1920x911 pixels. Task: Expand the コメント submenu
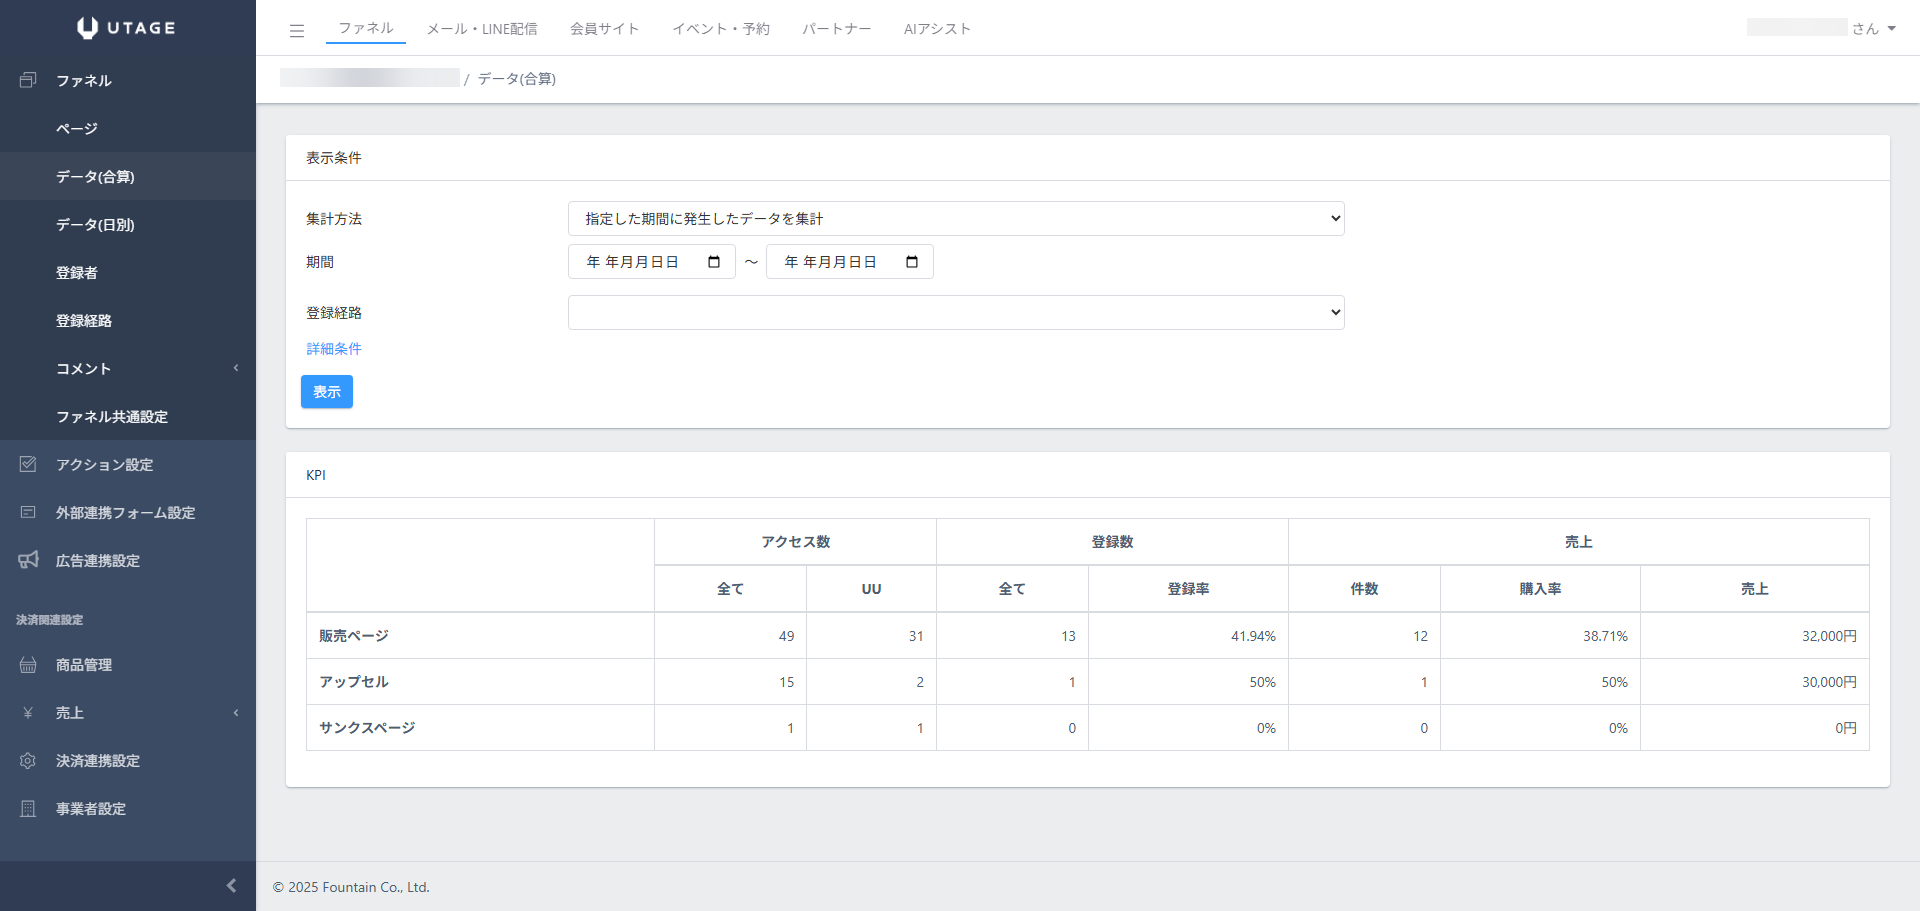[236, 368]
